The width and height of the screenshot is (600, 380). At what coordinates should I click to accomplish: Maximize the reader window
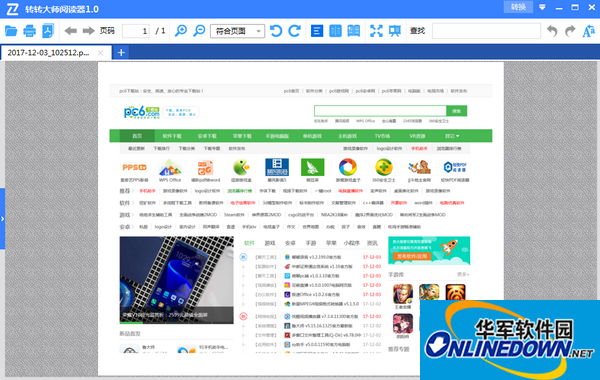pos(575,7)
